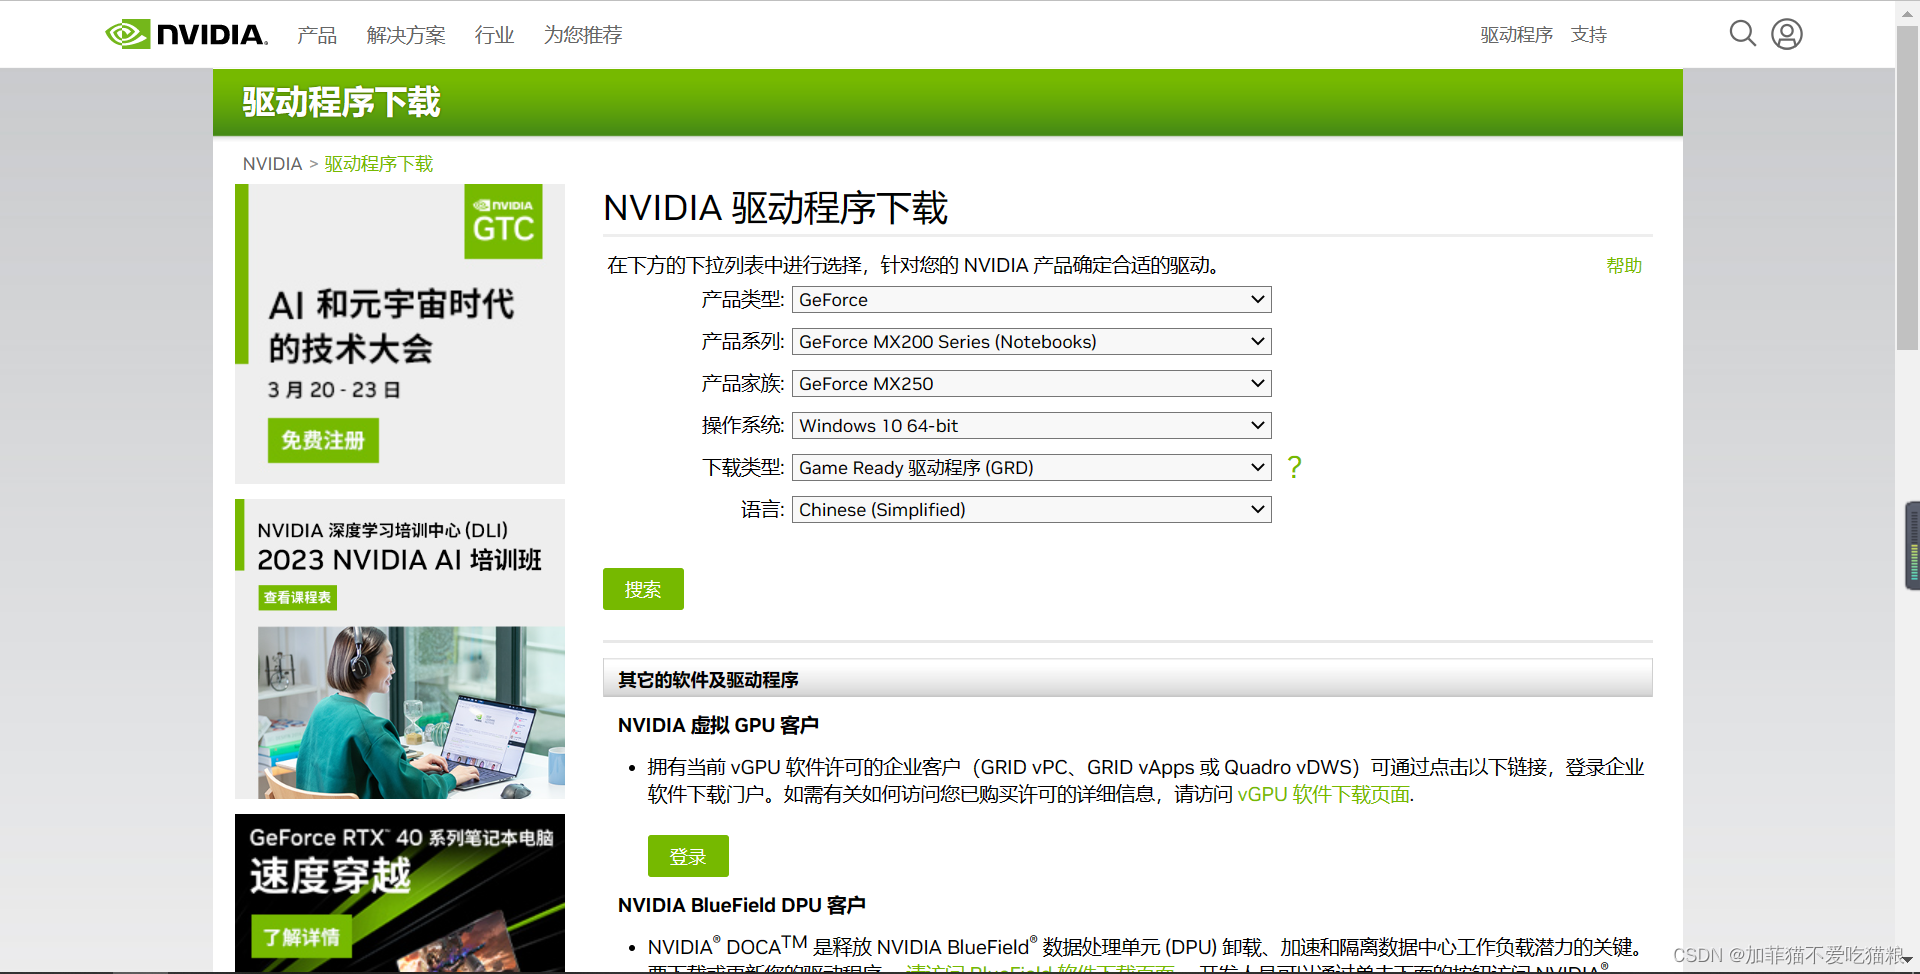The height and width of the screenshot is (974, 1920).
Task: Click the 其它的软件及驱动程序 section header
Action: click(1128, 678)
